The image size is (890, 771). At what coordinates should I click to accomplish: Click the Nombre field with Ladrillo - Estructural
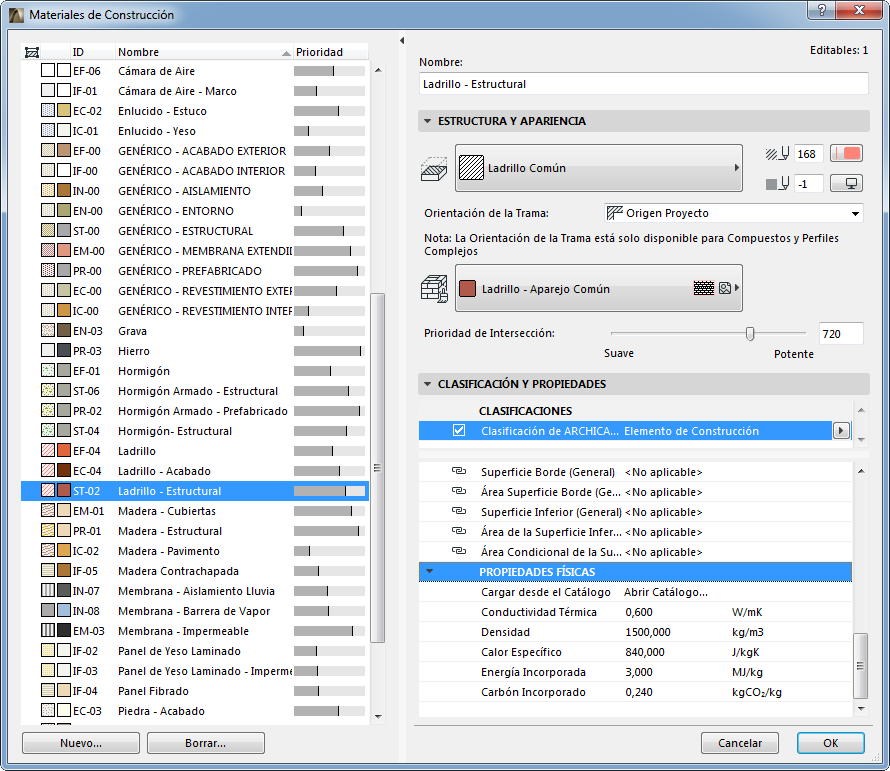pos(643,84)
